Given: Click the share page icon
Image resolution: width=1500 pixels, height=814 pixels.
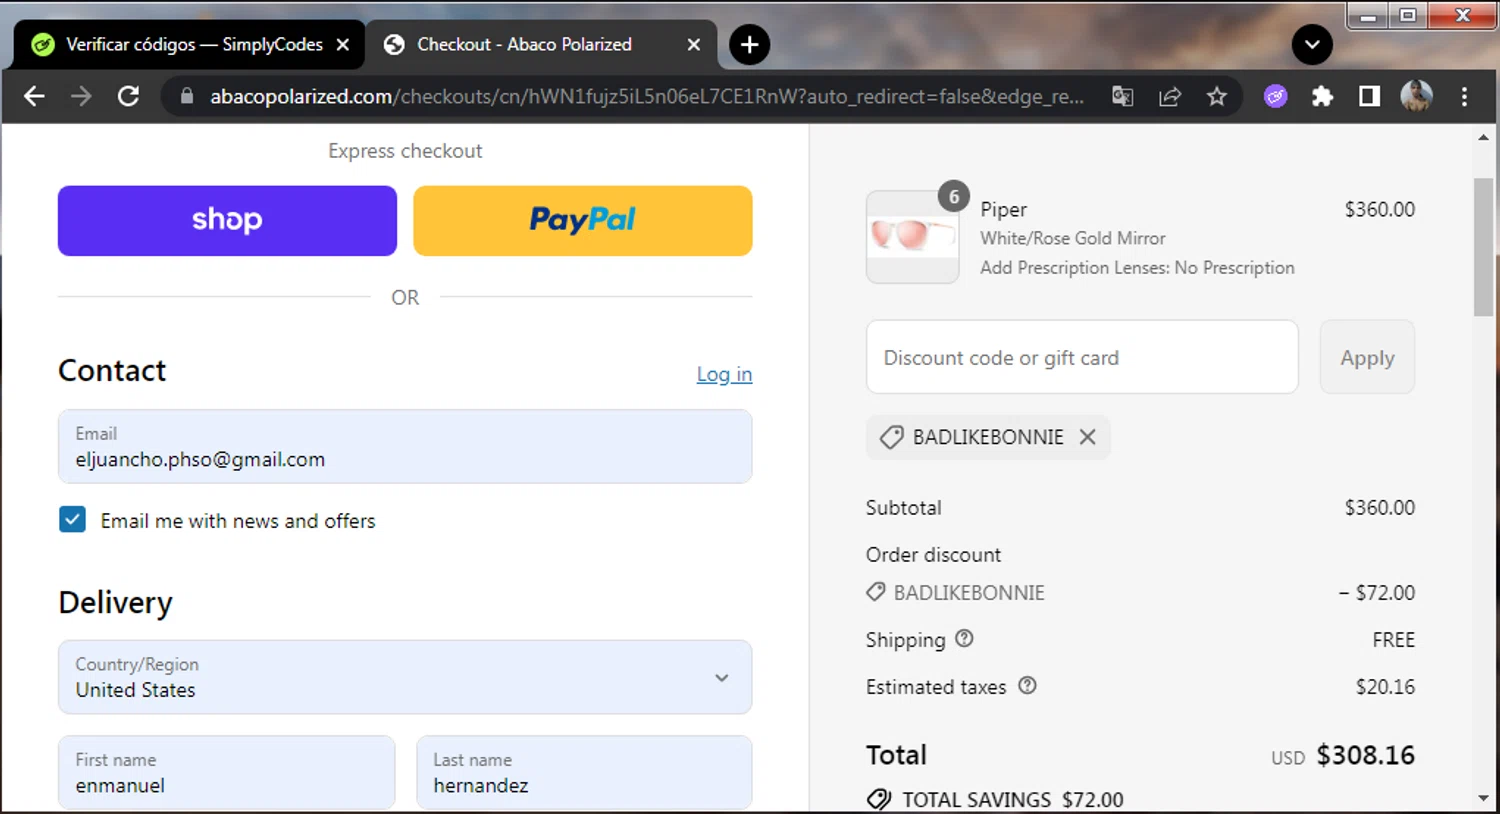Looking at the screenshot, I should coord(1170,96).
